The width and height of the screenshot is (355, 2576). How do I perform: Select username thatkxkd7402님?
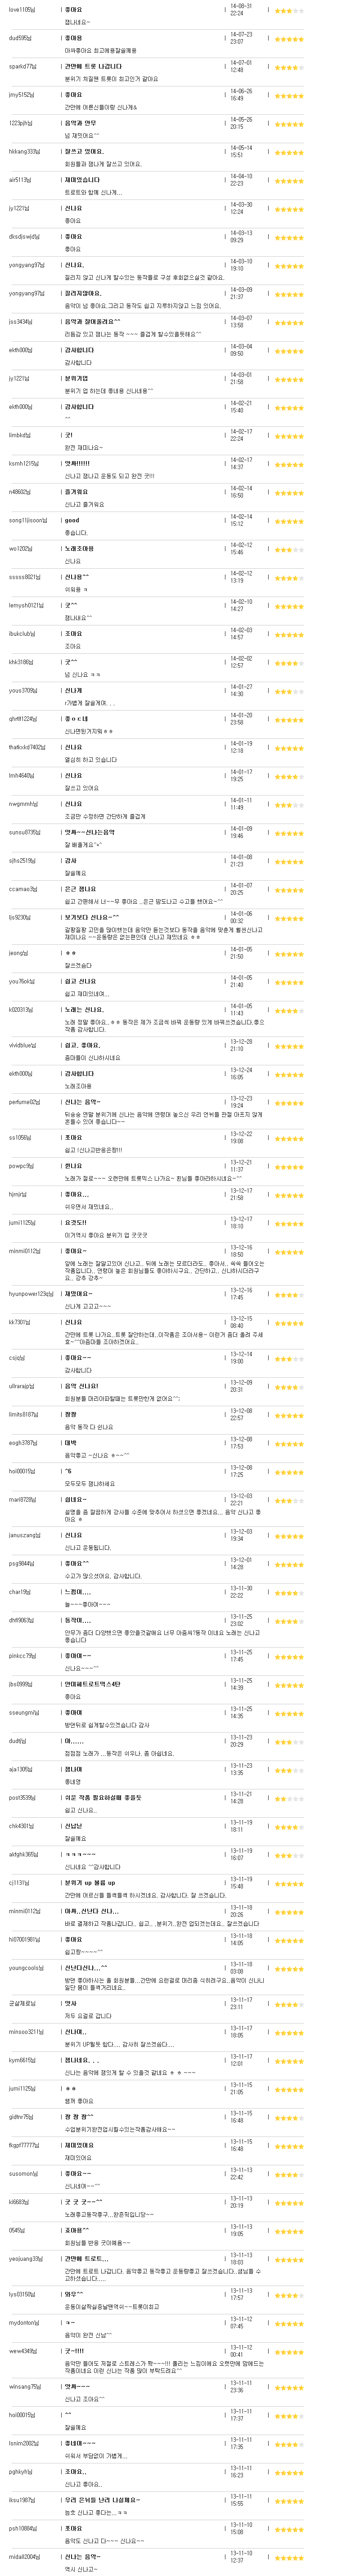coord(27,747)
